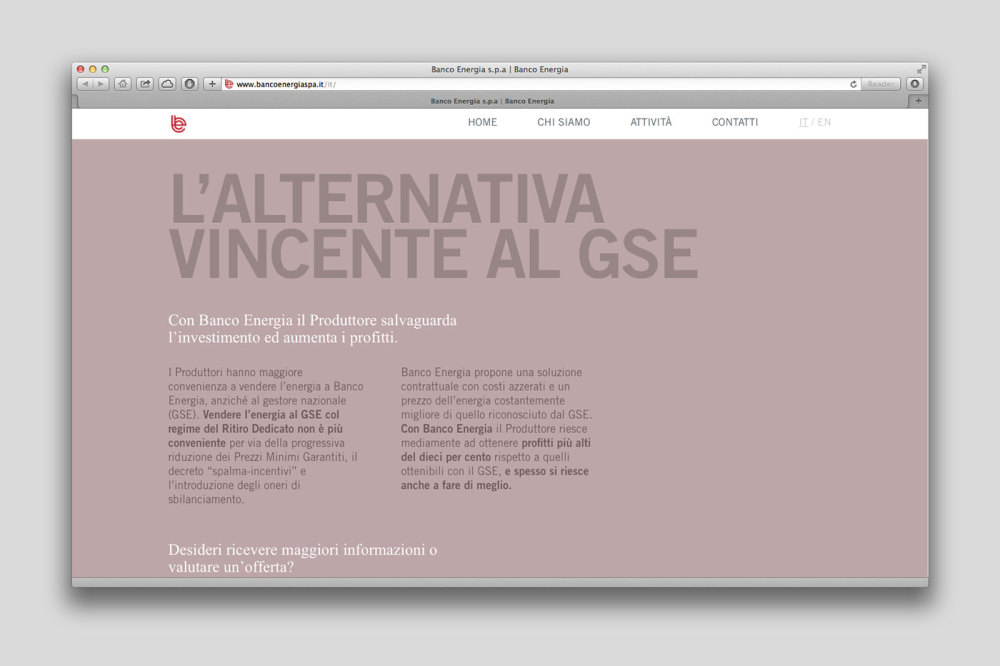Reload the page with the refresh arrow
This screenshot has height=666, width=1000.
(x=853, y=84)
